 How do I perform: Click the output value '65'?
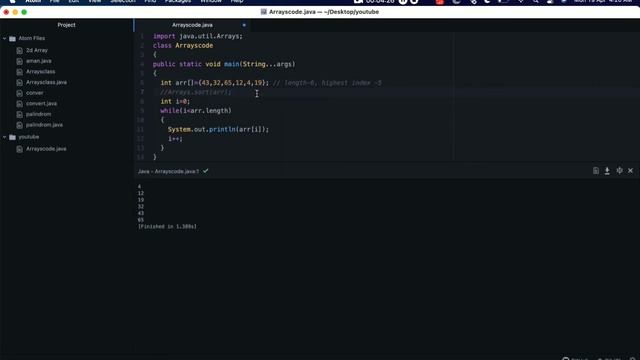[x=141, y=220]
